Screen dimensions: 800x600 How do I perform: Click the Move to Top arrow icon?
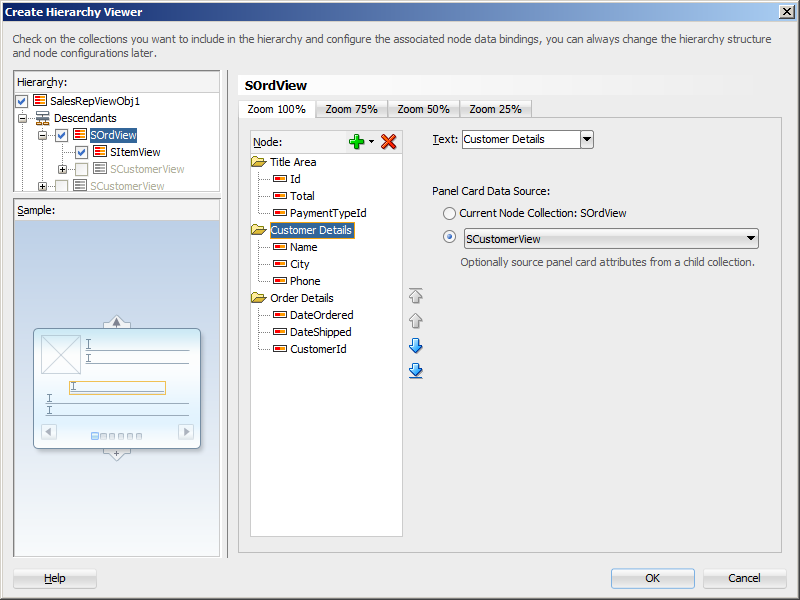416,295
